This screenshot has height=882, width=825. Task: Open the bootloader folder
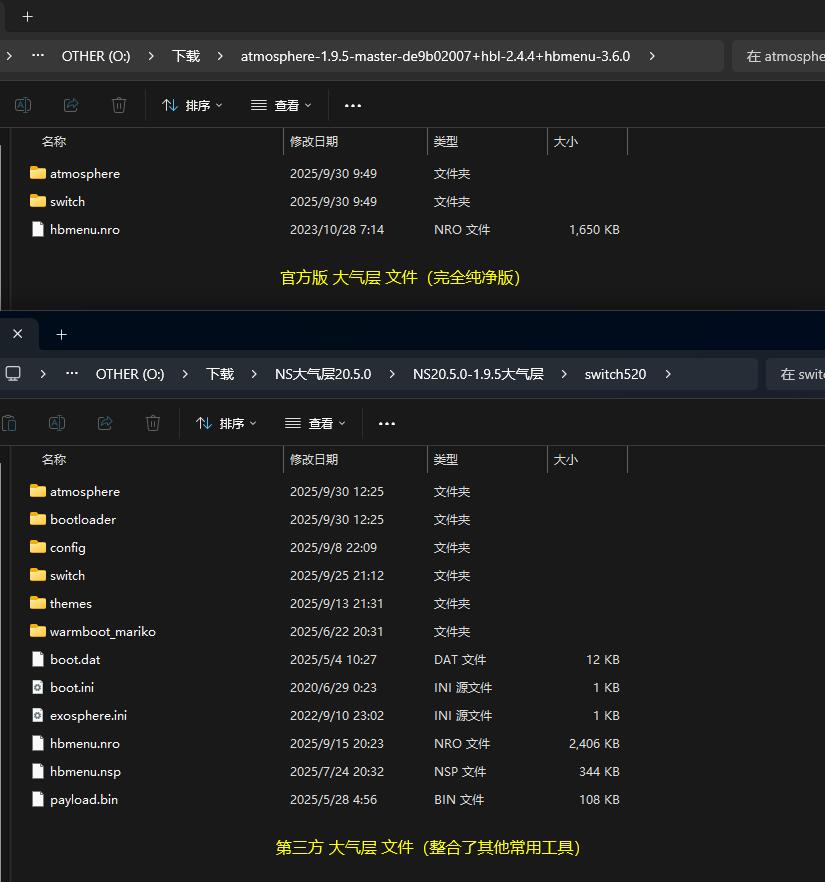(x=82, y=519)
